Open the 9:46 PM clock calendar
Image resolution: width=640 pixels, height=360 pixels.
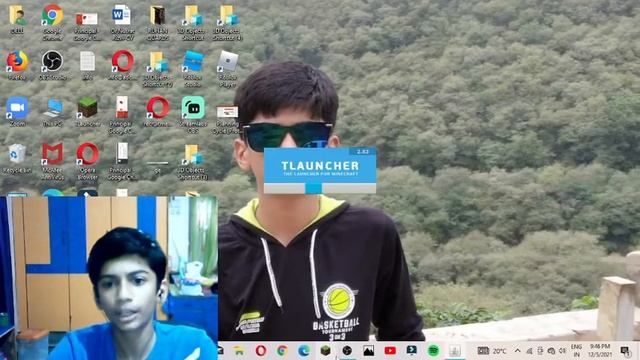click(x=600, y=351)
